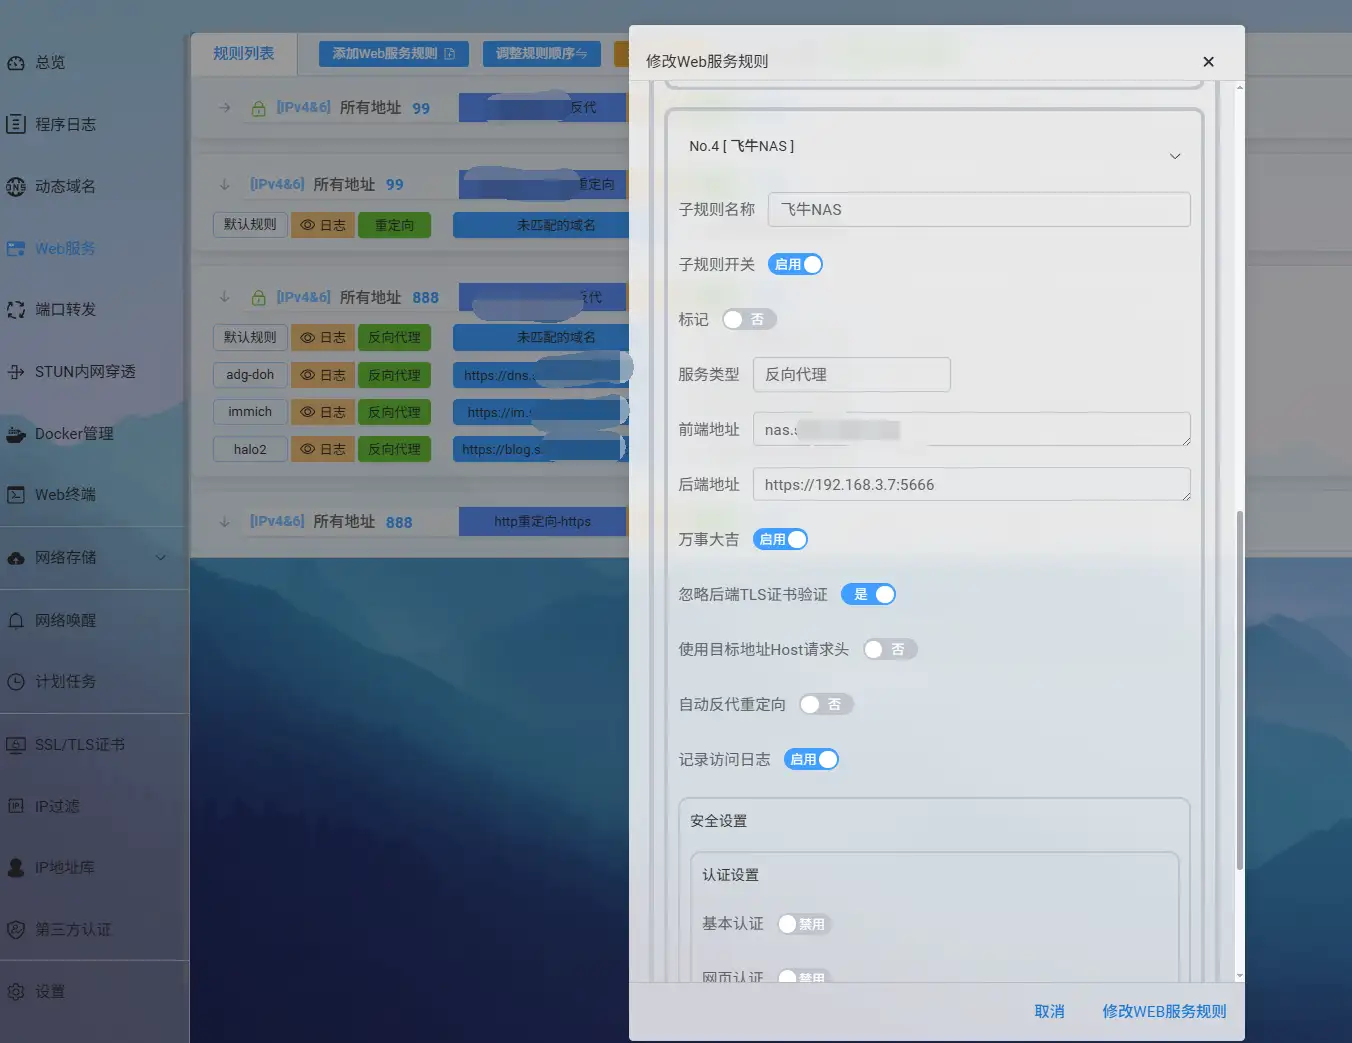Screen dimensions: 1352x1043
Task: Enable the 标记 toggle
Action: pos(749,319)
